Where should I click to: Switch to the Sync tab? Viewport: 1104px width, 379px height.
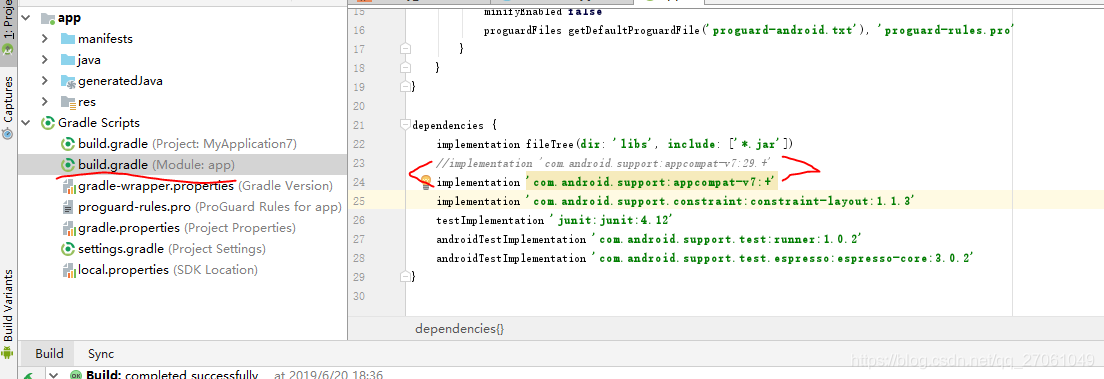(101, 354)
